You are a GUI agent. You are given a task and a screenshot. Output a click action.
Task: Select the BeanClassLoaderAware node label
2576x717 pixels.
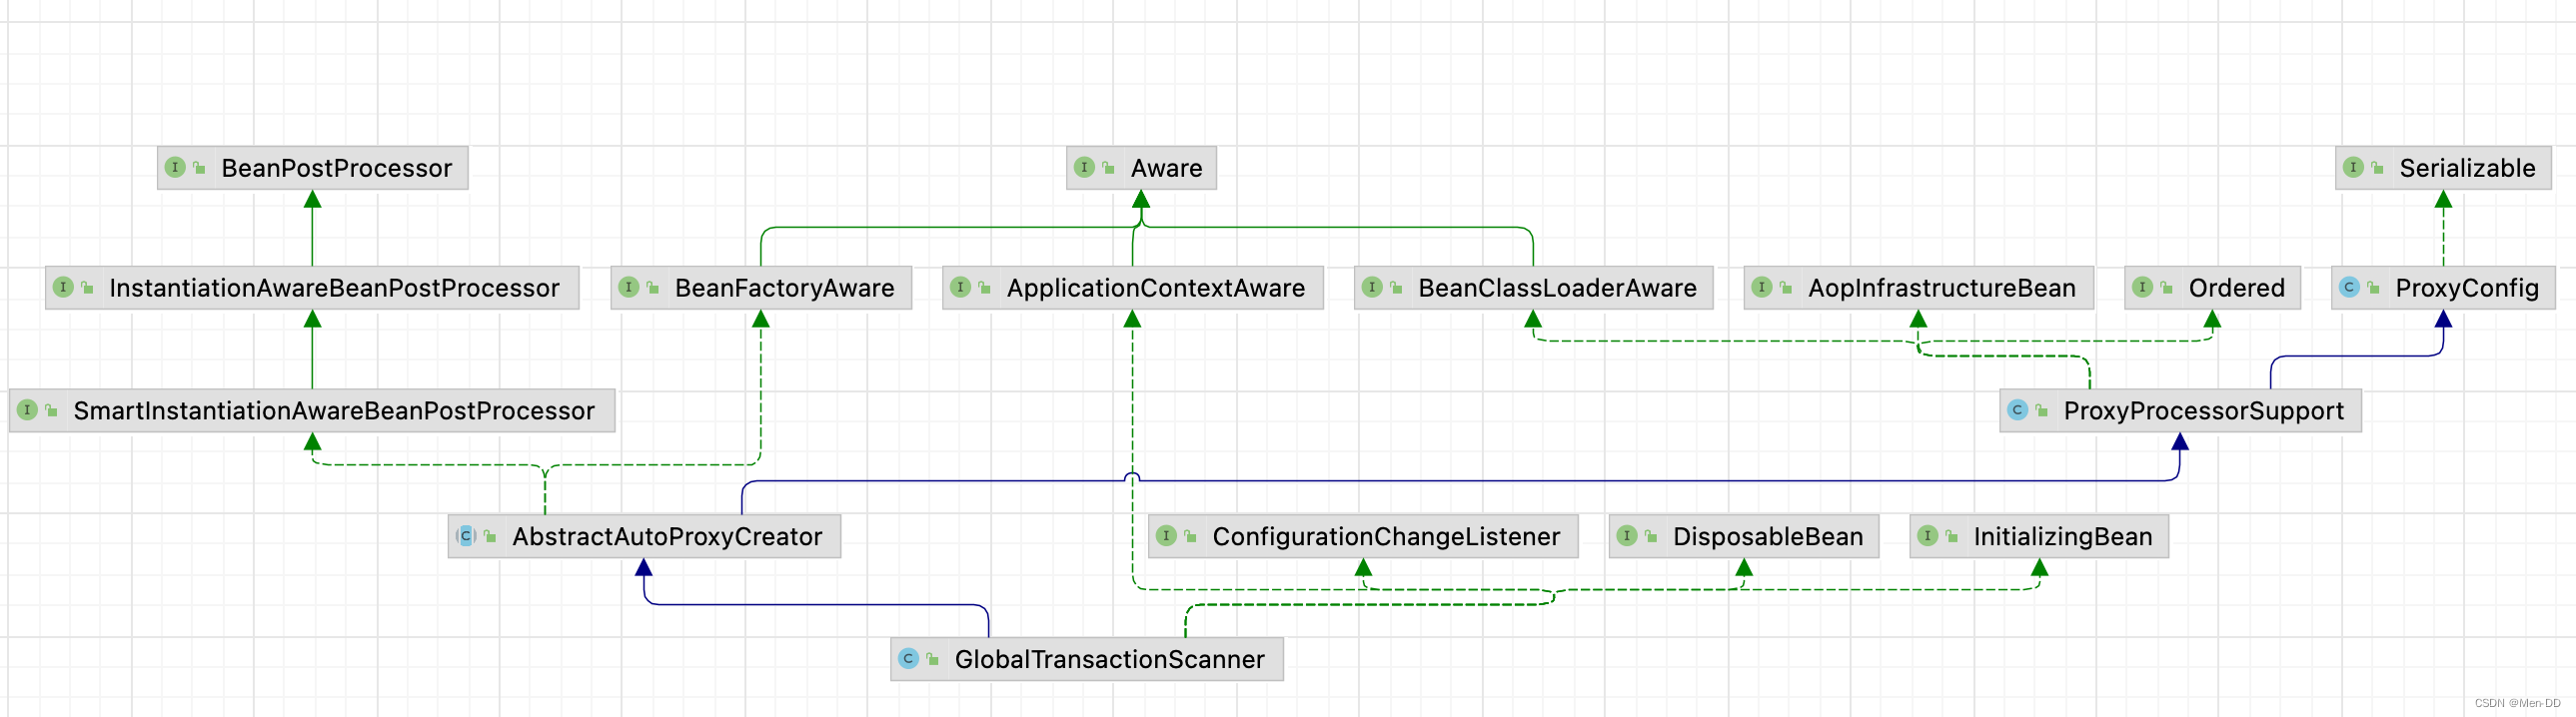click(x=1557, y=288)
